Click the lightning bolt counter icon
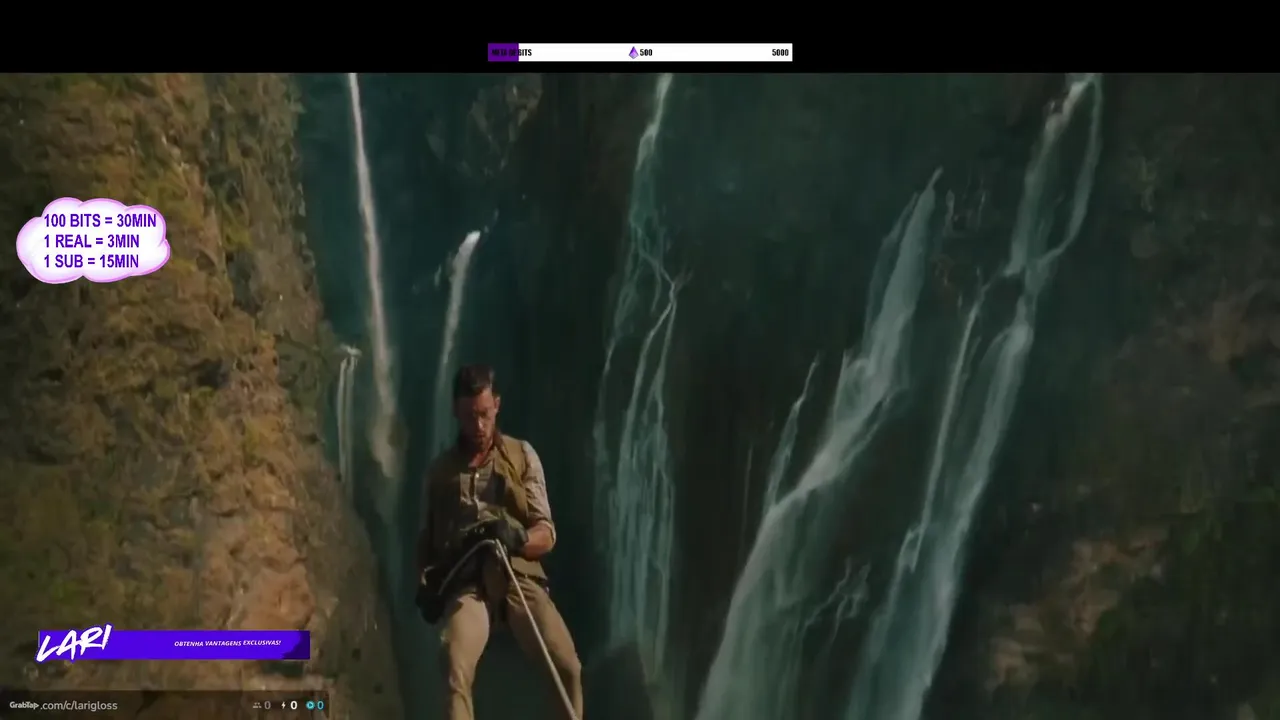The image size is (1280, 720). [284, 706]
